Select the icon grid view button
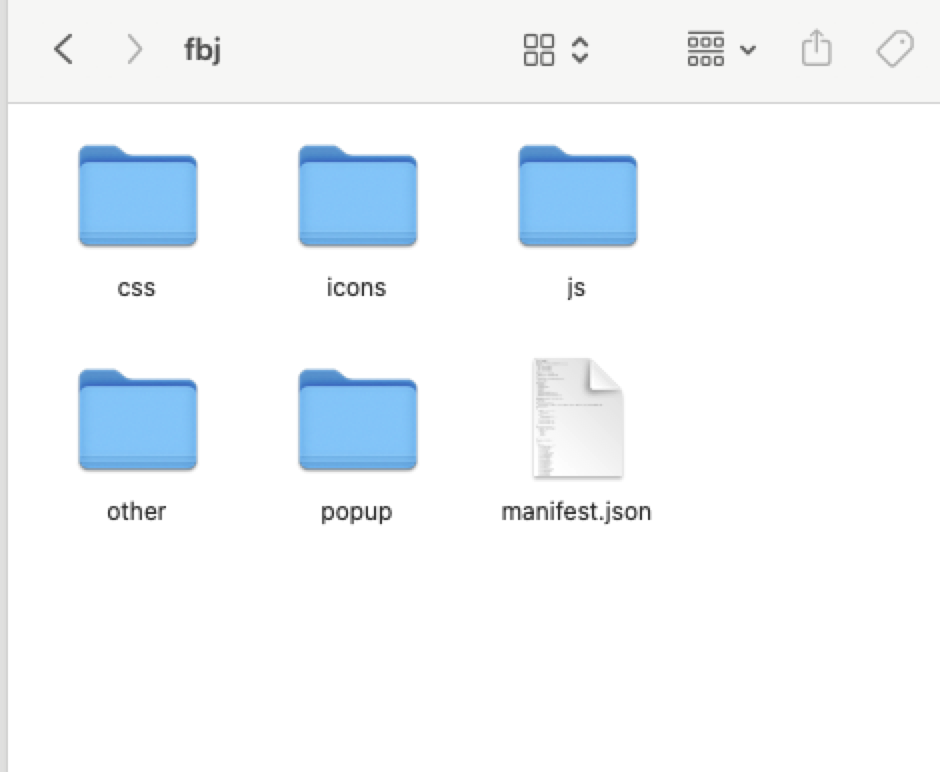The height and width of the screenshot is (772, 940). (x=539, y=49)
